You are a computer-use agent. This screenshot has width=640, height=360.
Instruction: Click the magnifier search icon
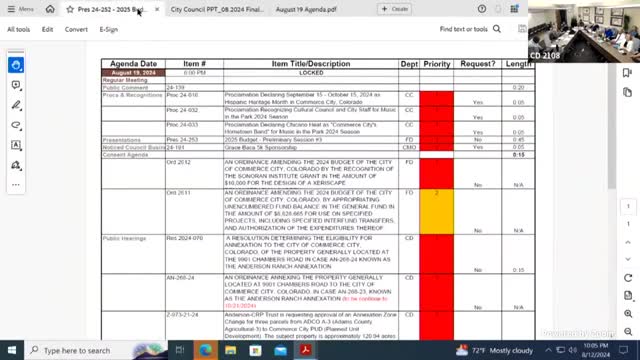pos(497,29)
